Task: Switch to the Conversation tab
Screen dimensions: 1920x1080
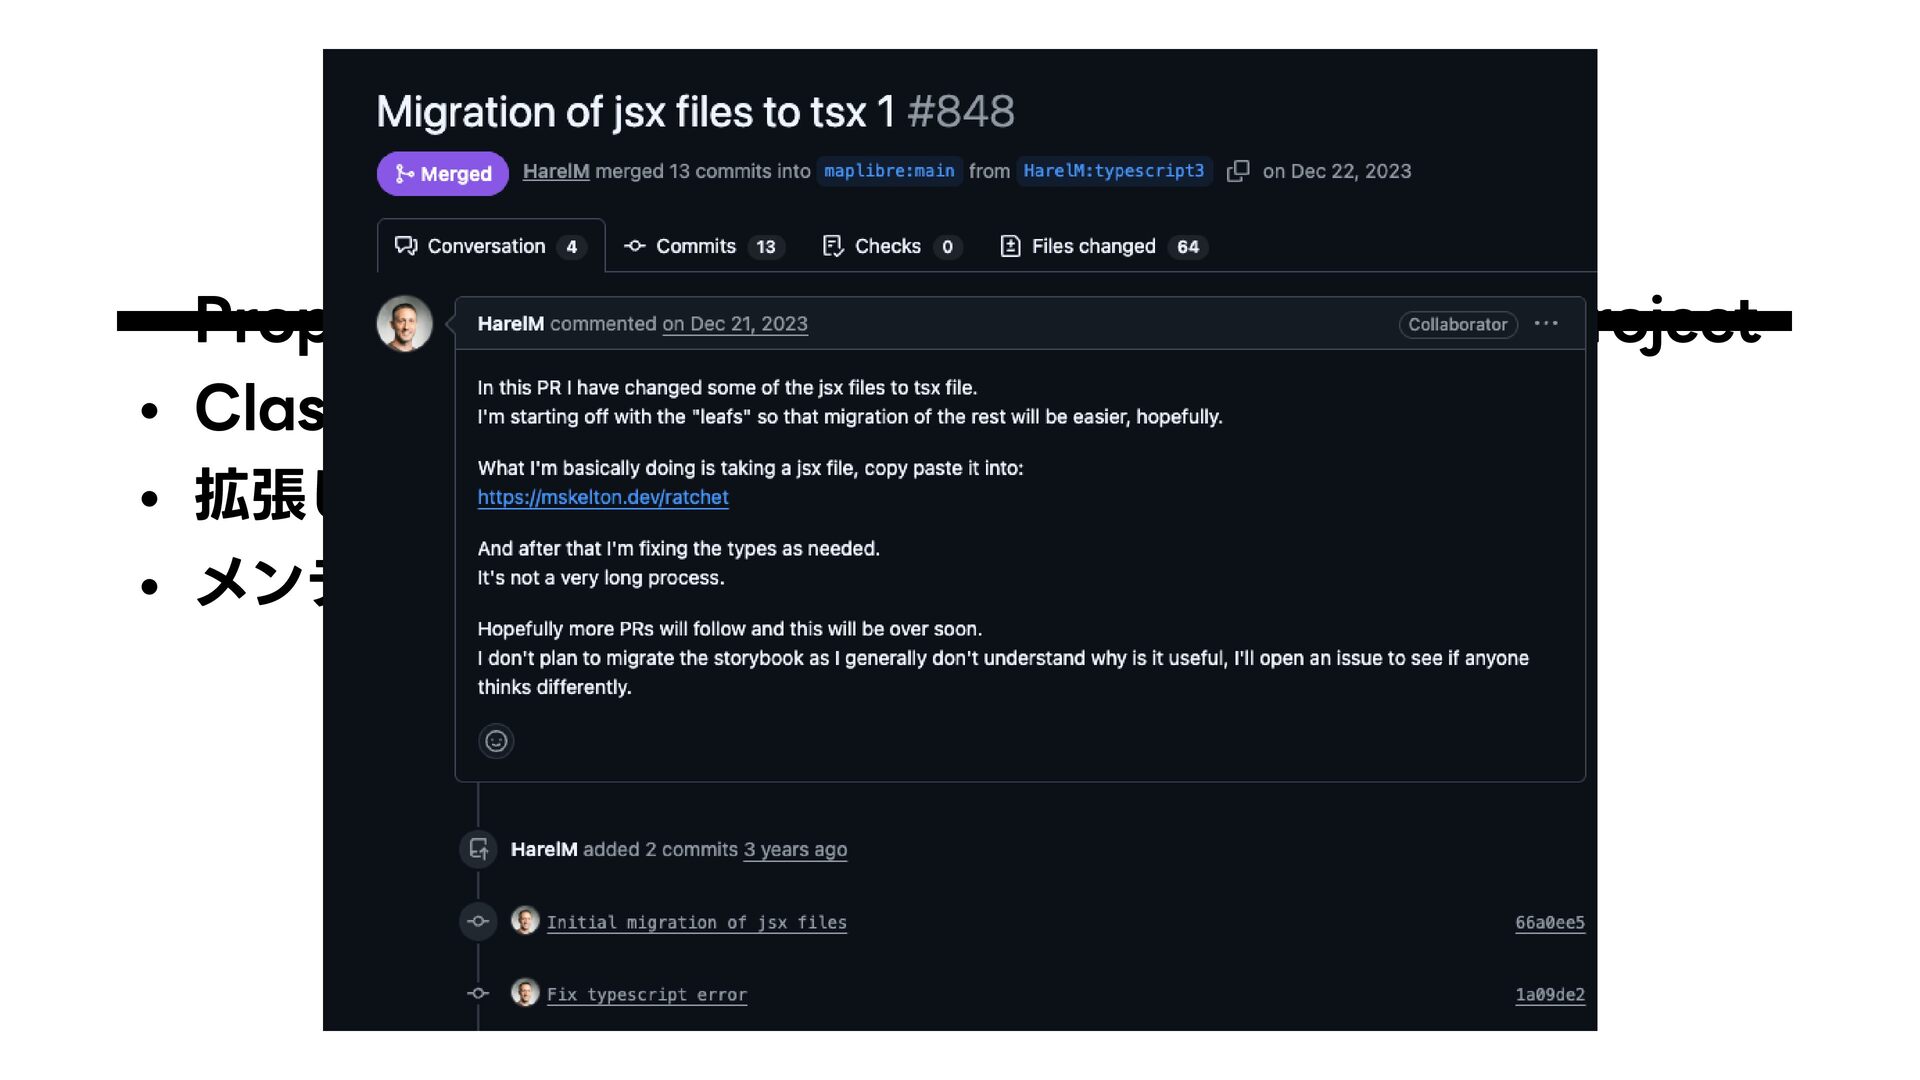Action: (490, 246)
